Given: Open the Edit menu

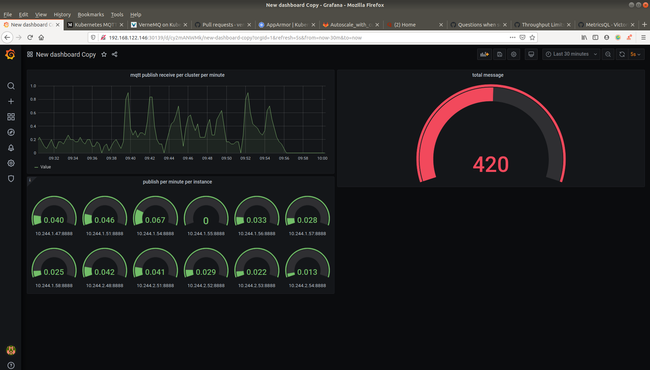Looking at the screenshot, I should (23, 15).
